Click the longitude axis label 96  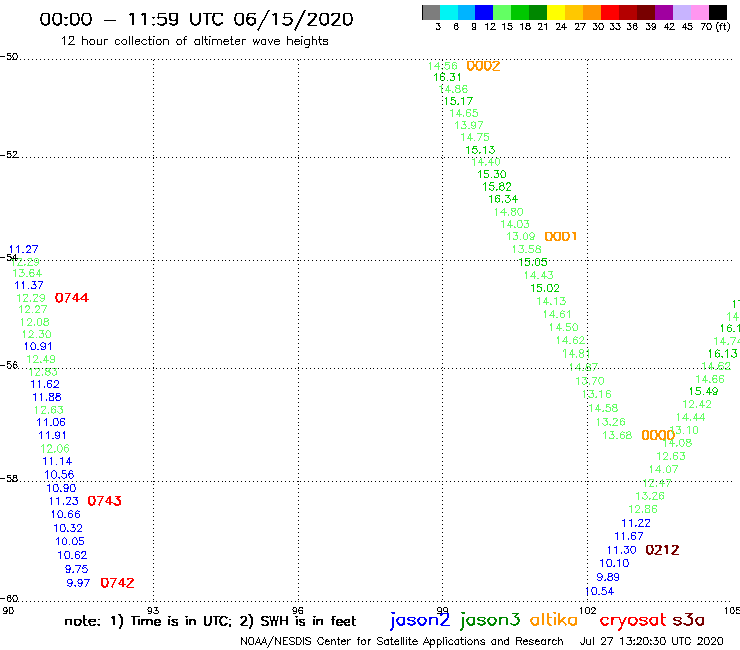pos(298,611)
